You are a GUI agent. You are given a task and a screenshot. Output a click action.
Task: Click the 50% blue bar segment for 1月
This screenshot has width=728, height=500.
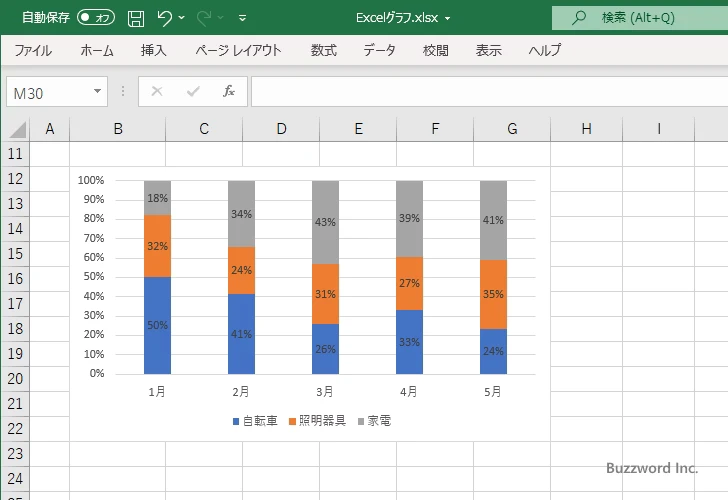157,326
